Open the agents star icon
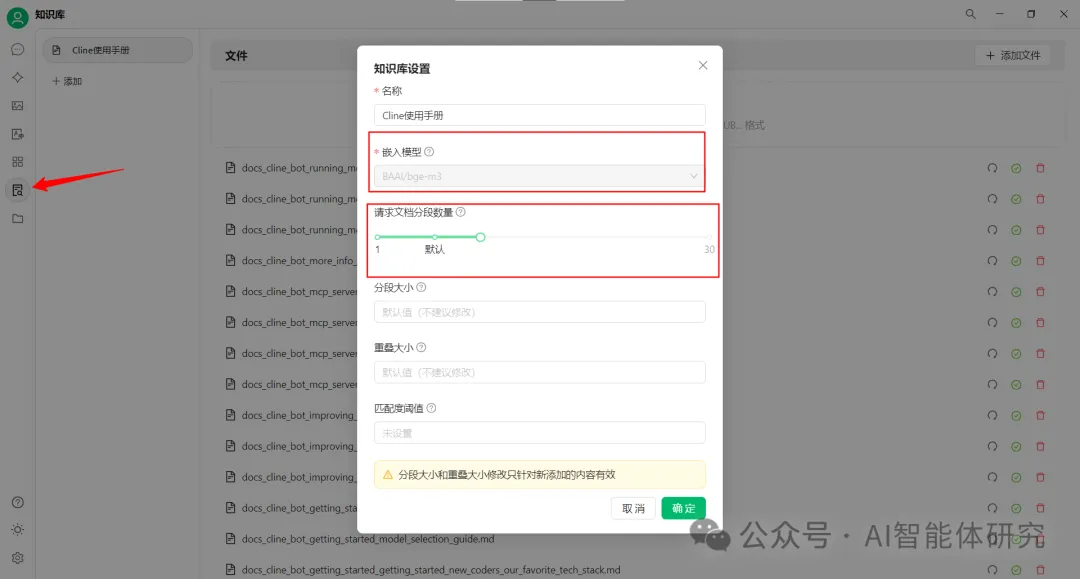The image size is (1080, 579). [18, 78]
